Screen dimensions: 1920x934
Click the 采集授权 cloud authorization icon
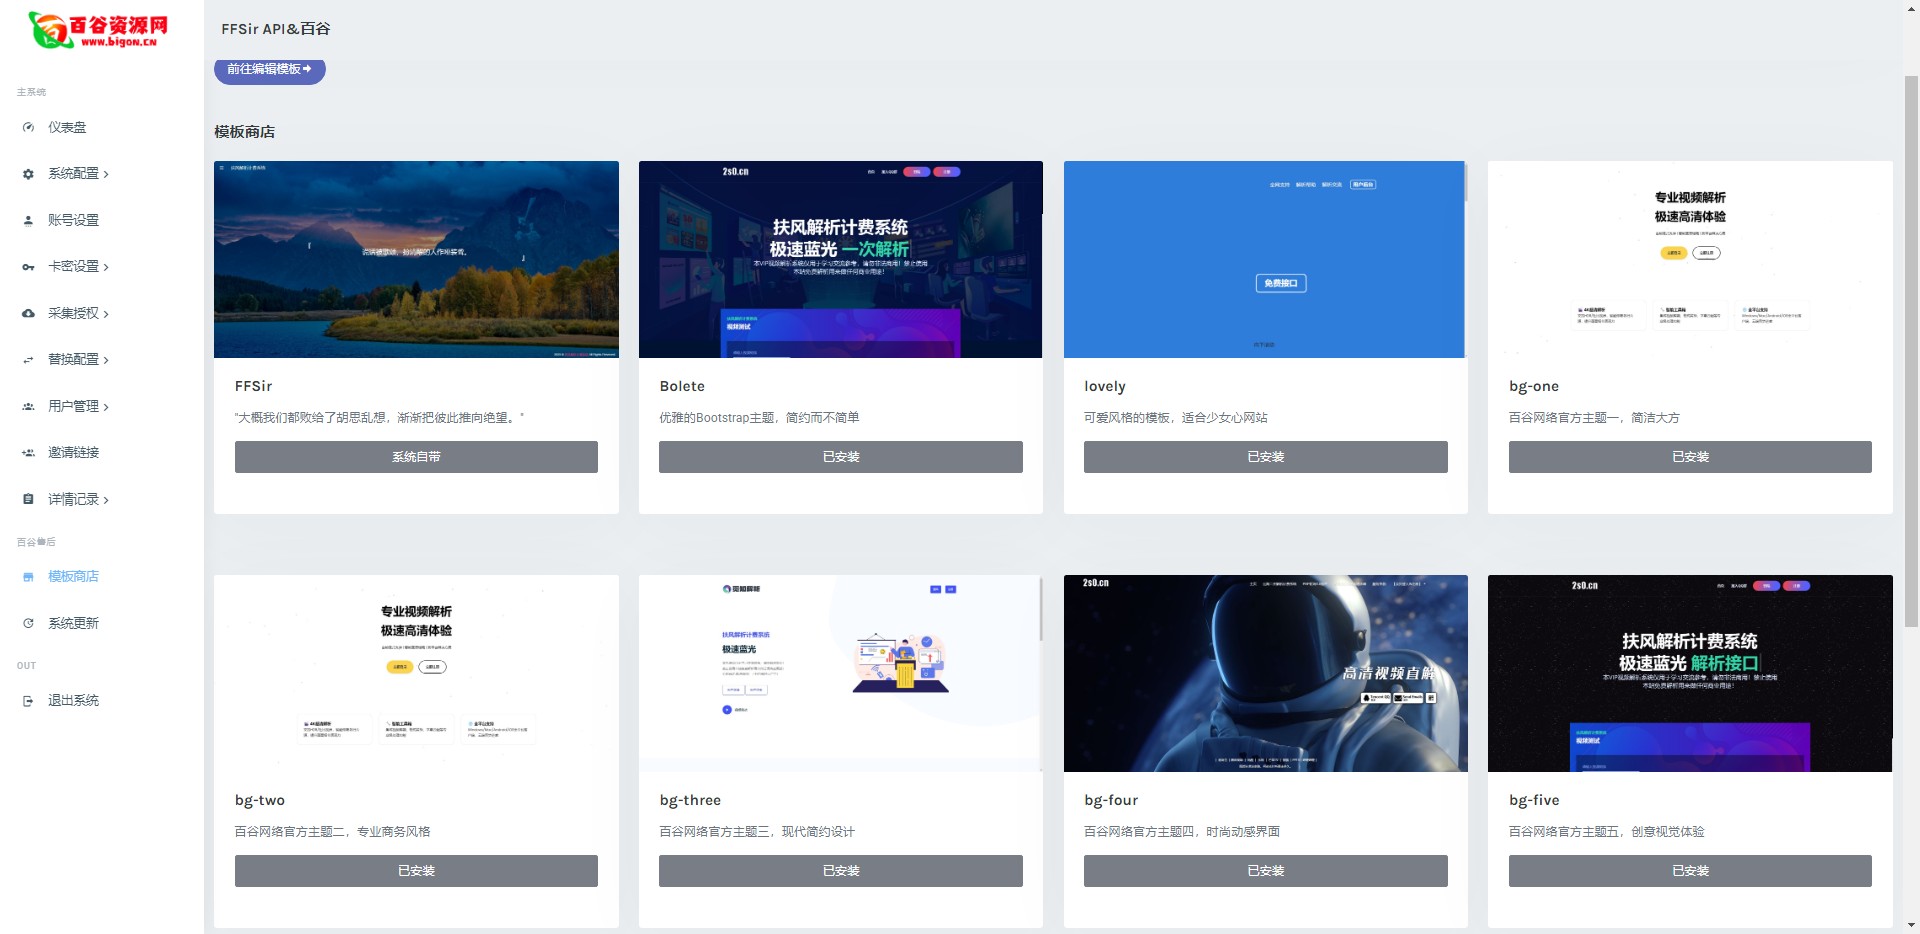tap(28, 313)
